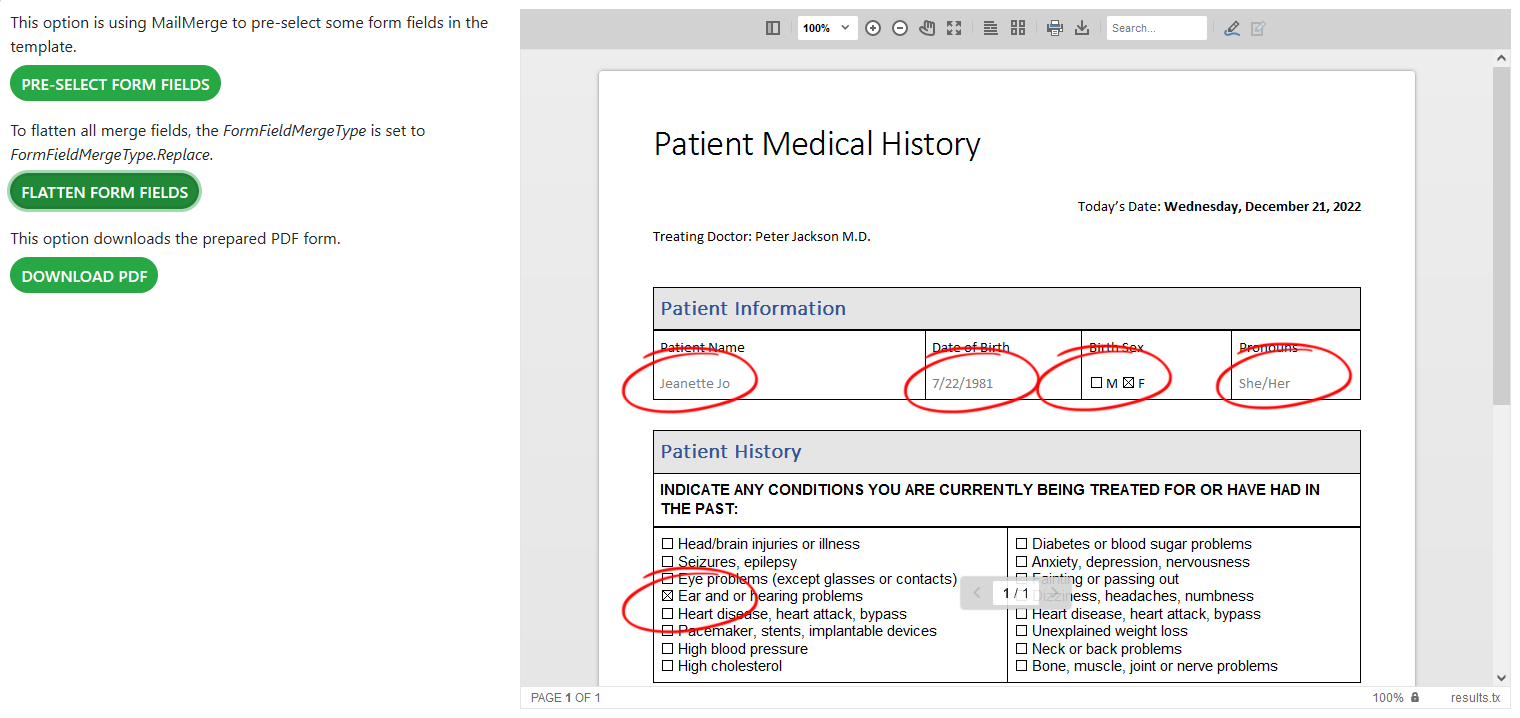
Task: Click the greyed edit form icon
Action: tap(1259, 28)
